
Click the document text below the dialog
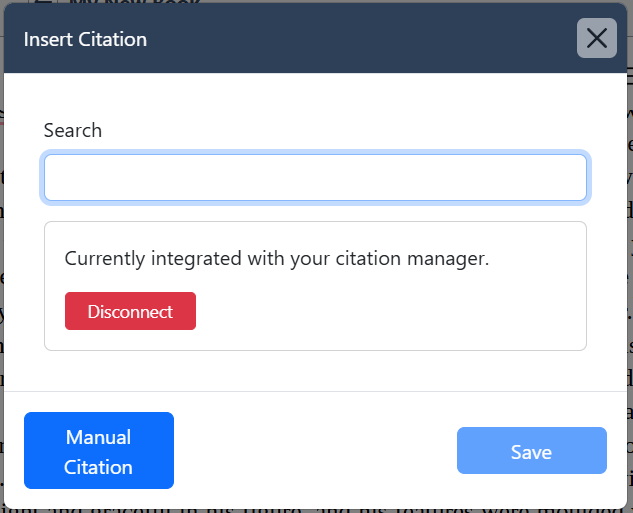[x=300, y=508]
